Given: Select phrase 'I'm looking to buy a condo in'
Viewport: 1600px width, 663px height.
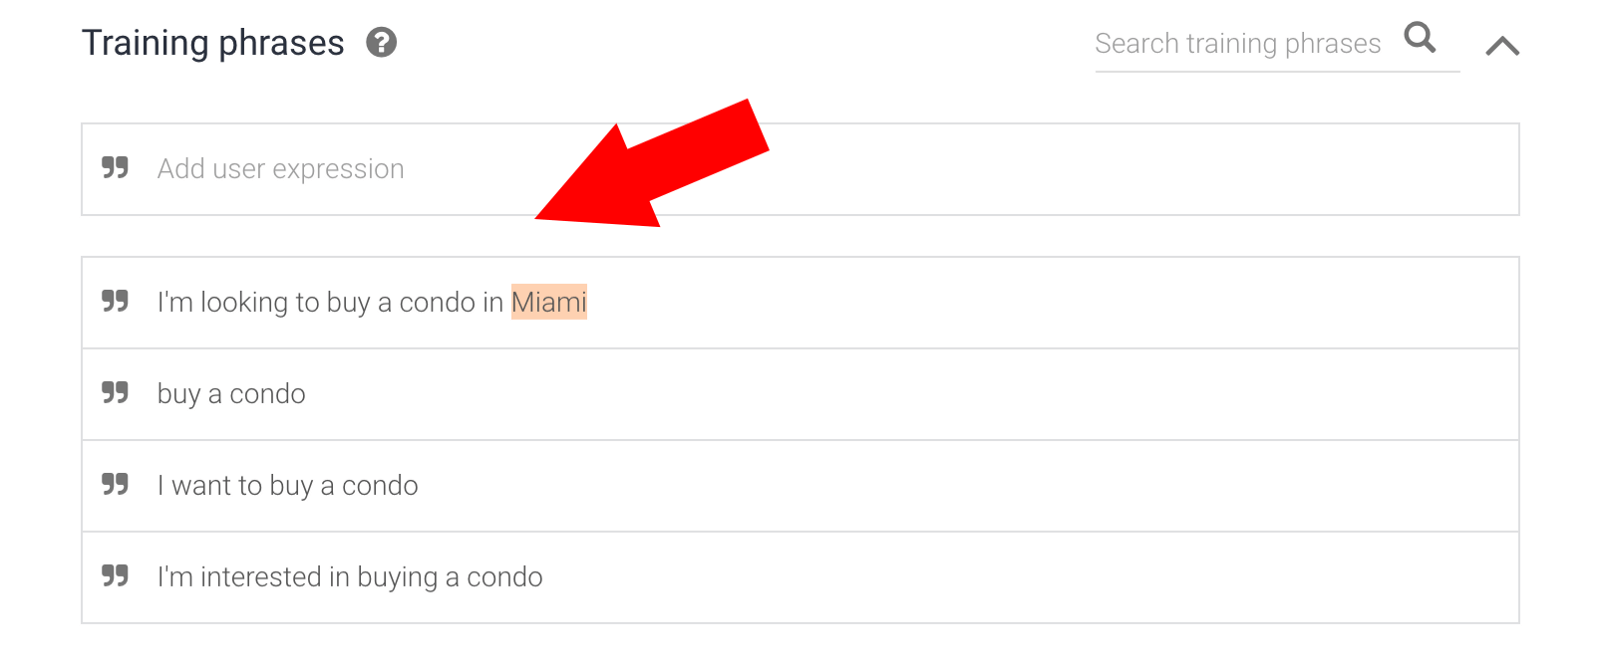Looking at the screenshot, I should click(x=330, y=302).
